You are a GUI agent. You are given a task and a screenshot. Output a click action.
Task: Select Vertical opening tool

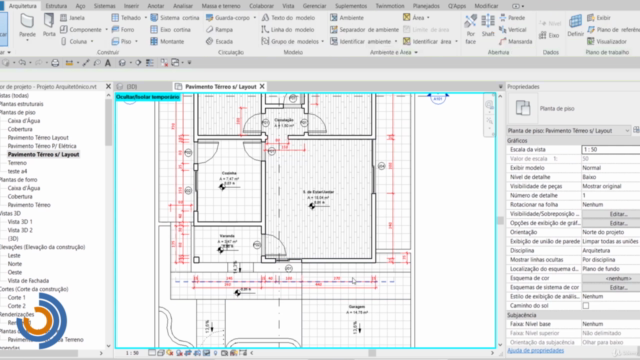[x=513, y=30]
